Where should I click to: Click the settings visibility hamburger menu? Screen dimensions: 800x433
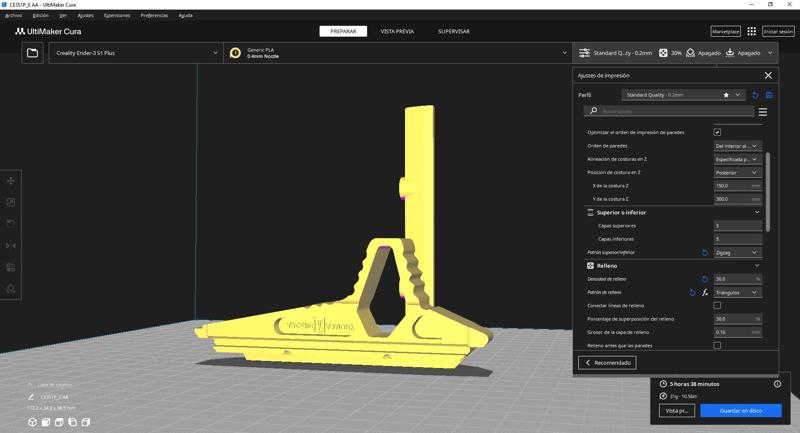coord(763,112)
